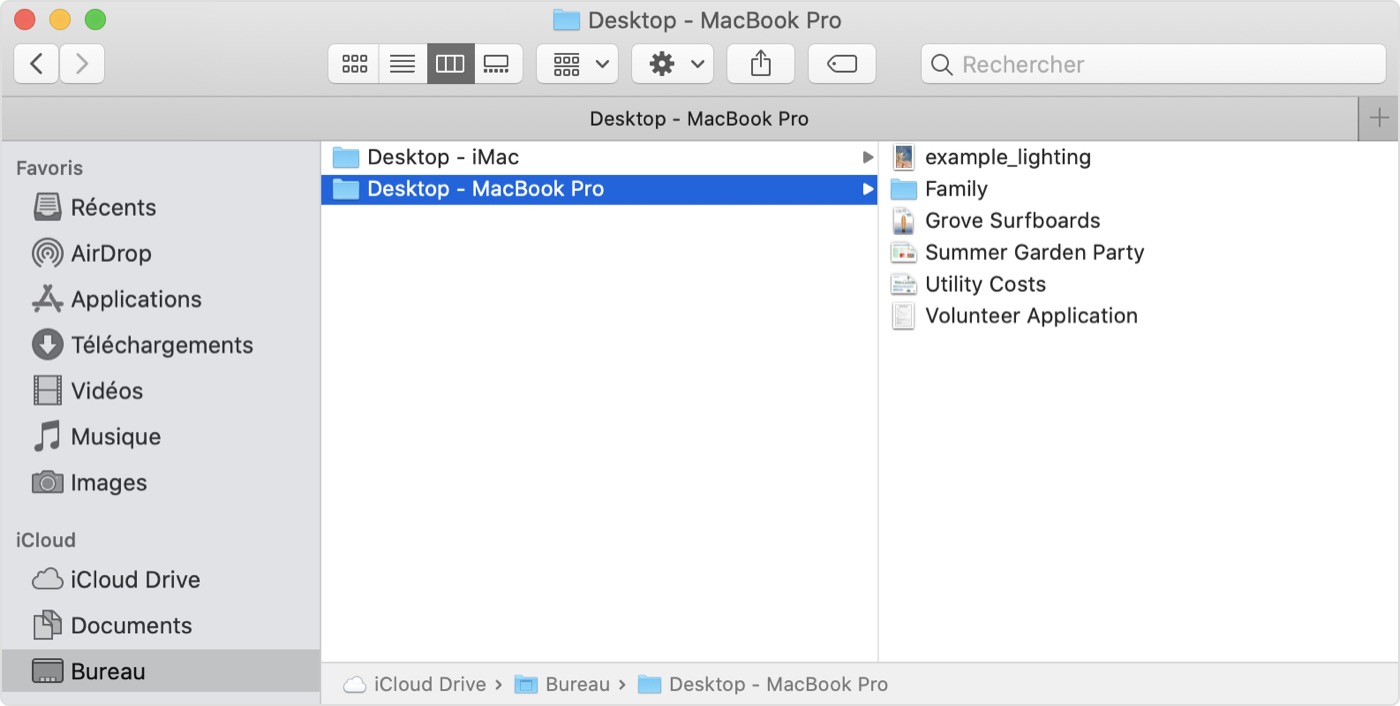This screenshot has width=1400, height=706.
Task: Click the Family folder icon
Action: (903, 189)
